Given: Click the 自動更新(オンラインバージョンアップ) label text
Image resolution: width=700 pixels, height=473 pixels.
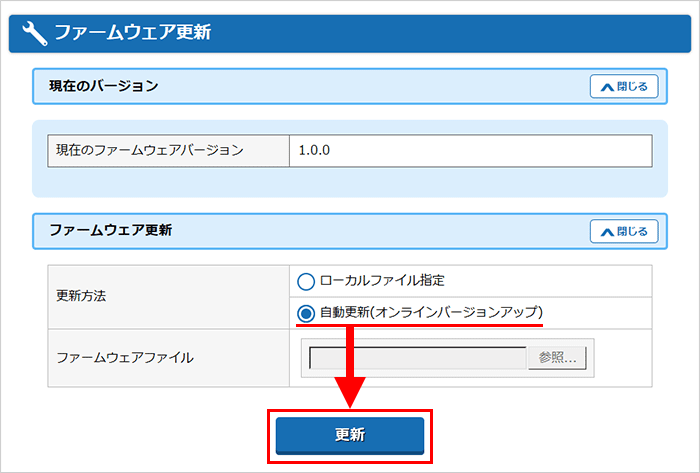Looking at the screenshot, I should pos(431,313).
